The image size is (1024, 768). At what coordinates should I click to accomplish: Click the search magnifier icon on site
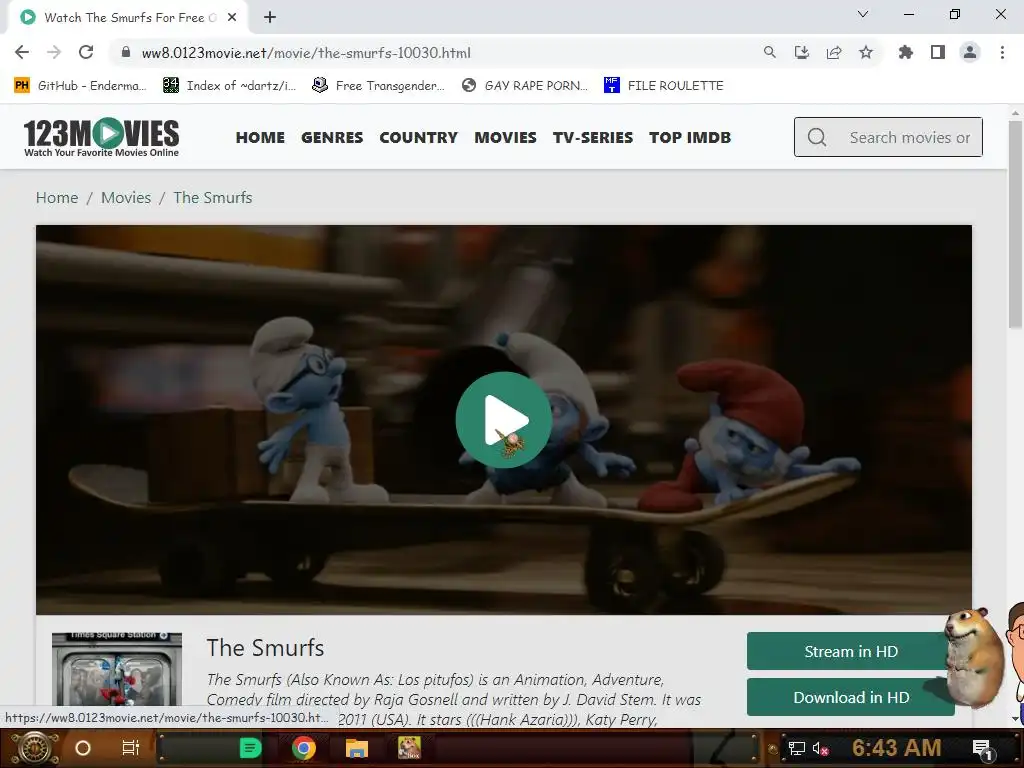click(817, 137)
